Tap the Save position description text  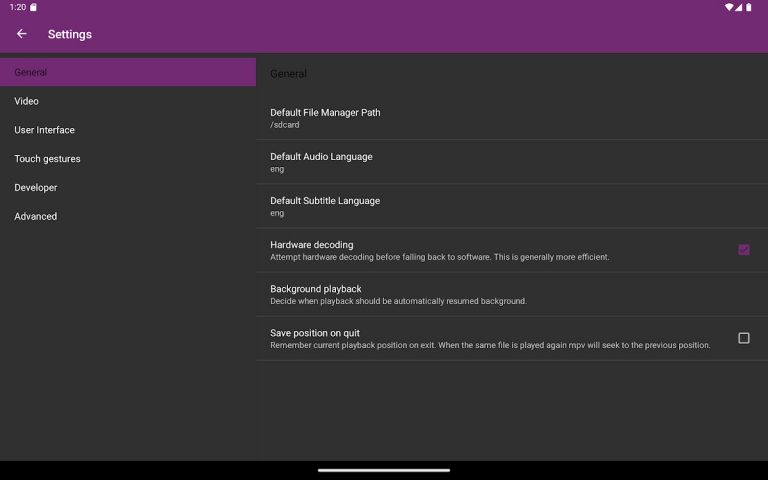point(490,345)
